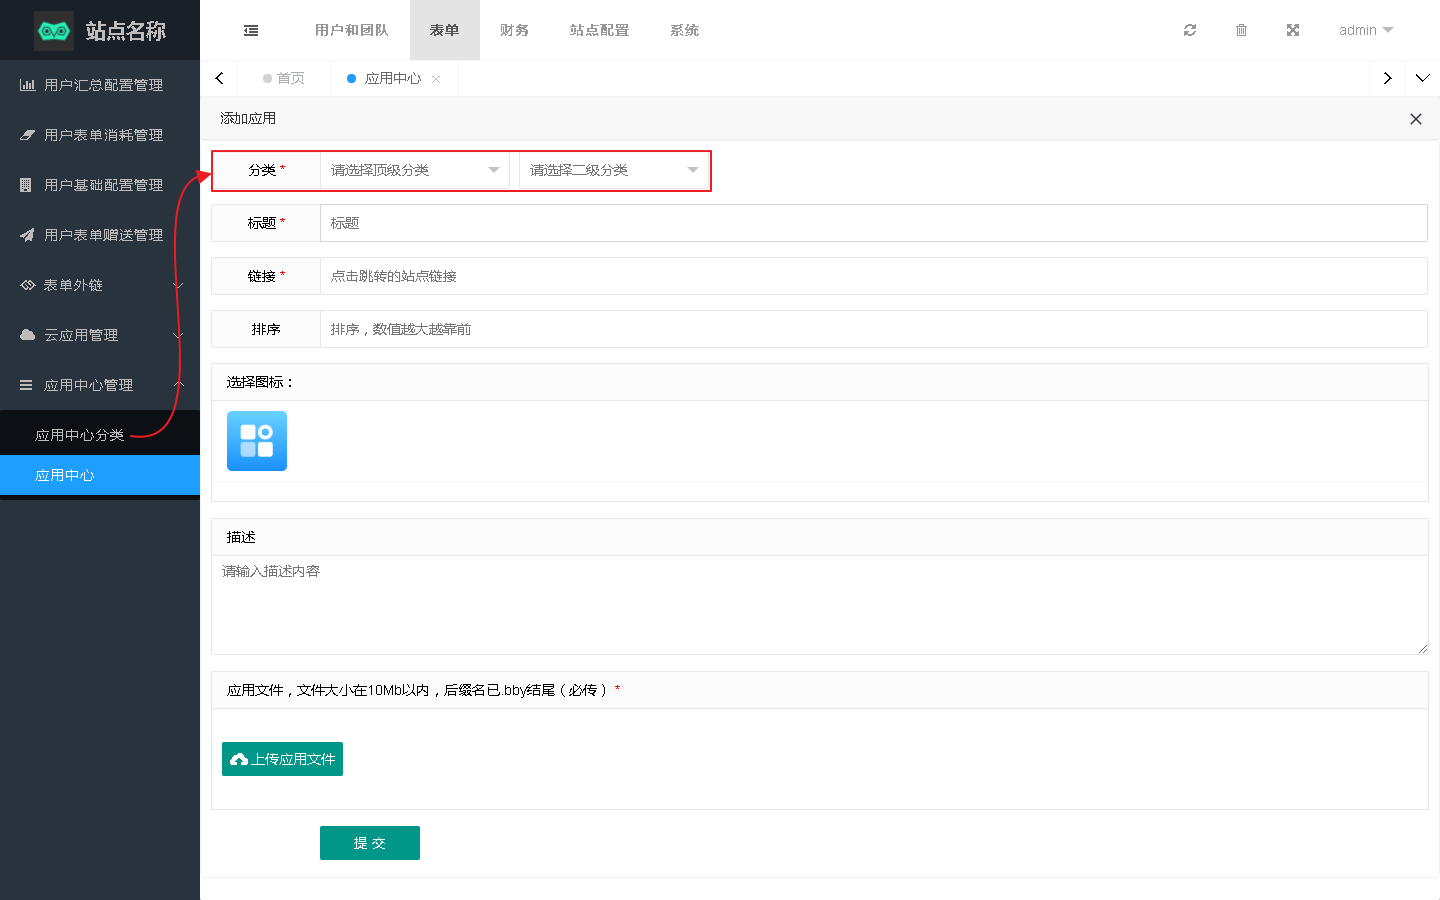The height and width of the screenshot is (900, 1440).
Task: Click the 上传应用文件 upload button
Action: pos(282,759)
